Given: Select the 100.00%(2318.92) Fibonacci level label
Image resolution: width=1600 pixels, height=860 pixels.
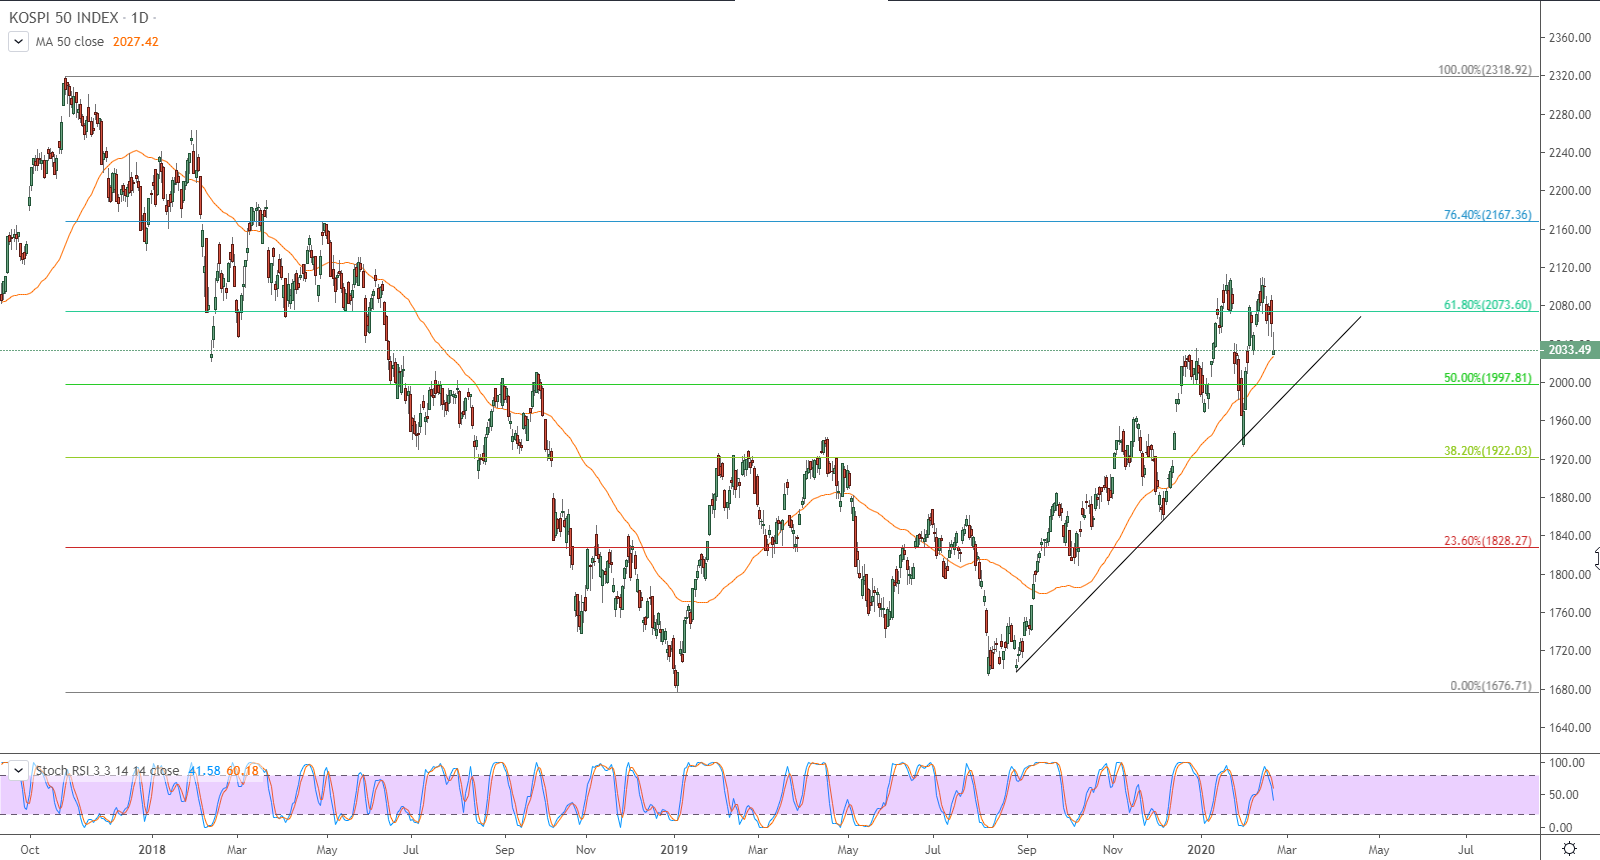Looking at the screenshot, I should 1485,70.
